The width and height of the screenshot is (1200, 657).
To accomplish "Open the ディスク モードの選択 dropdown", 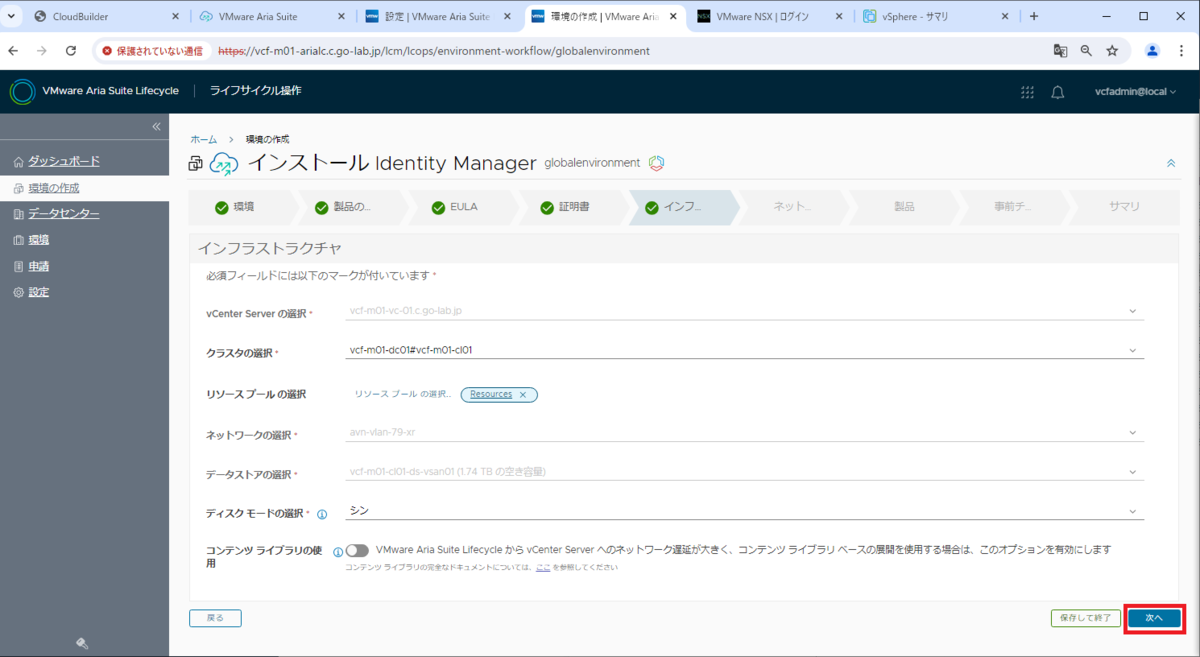I will (x=745, y=511).
